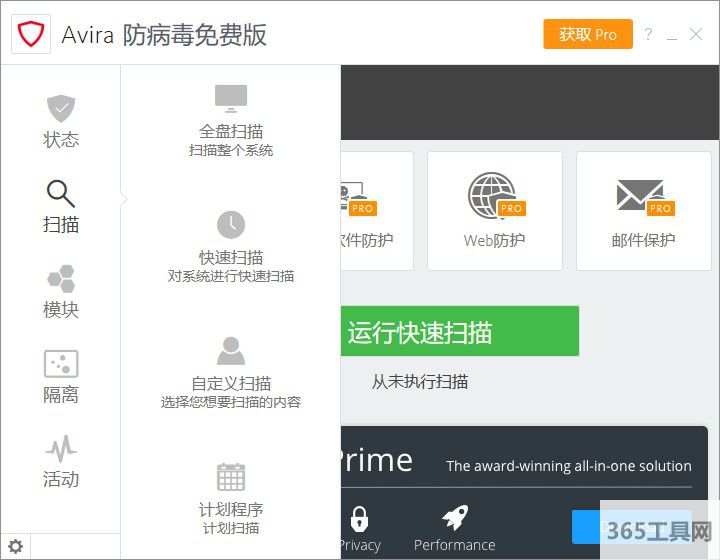Select the 扫描 scan magnifier icon
720x560 pixels.
click(61, 194)
